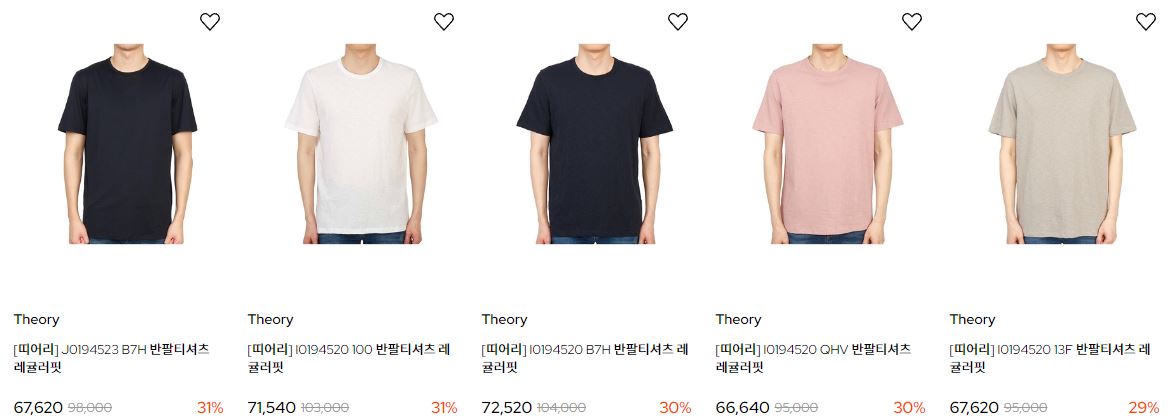The width and height of the screenshot is (1173, 420).
Task: Open Theory brand link above I0194520 100
Action: click(x=270, y=320)
